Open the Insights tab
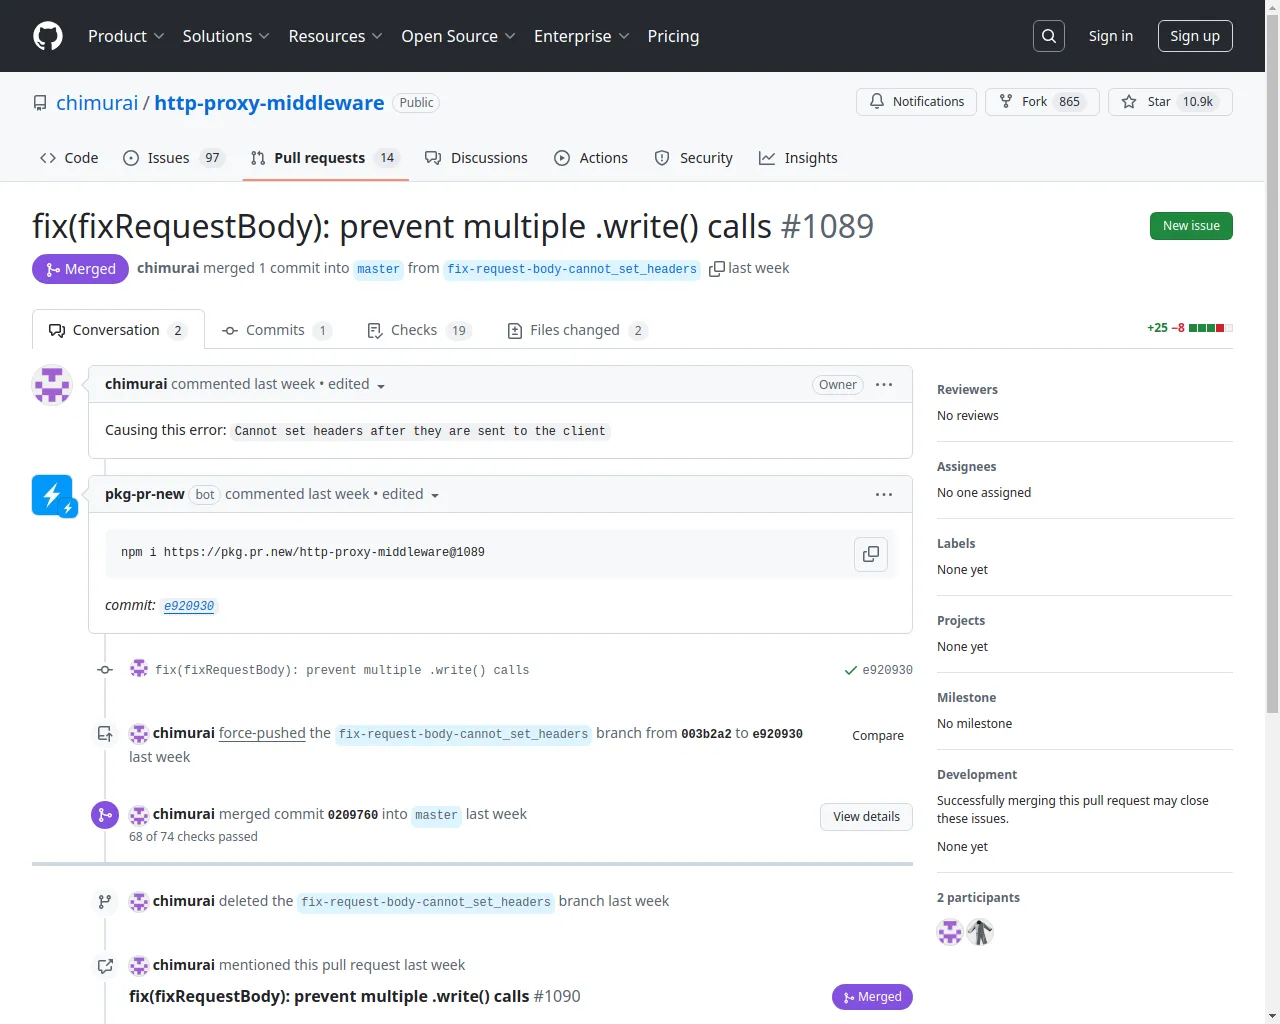 tap(798, 158)
